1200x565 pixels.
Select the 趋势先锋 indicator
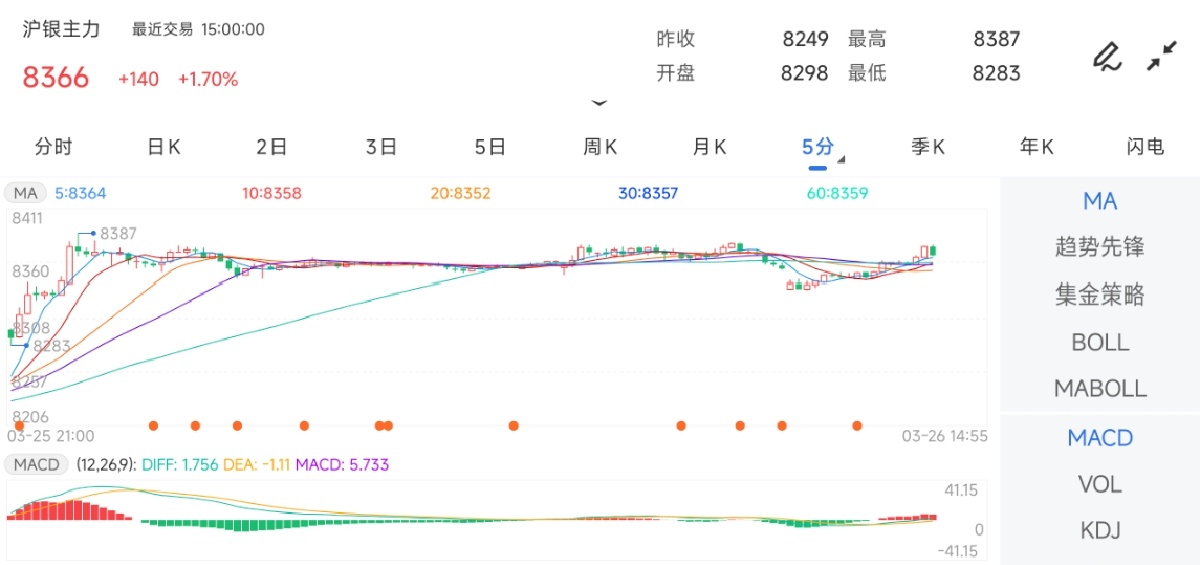[1100, 247]
